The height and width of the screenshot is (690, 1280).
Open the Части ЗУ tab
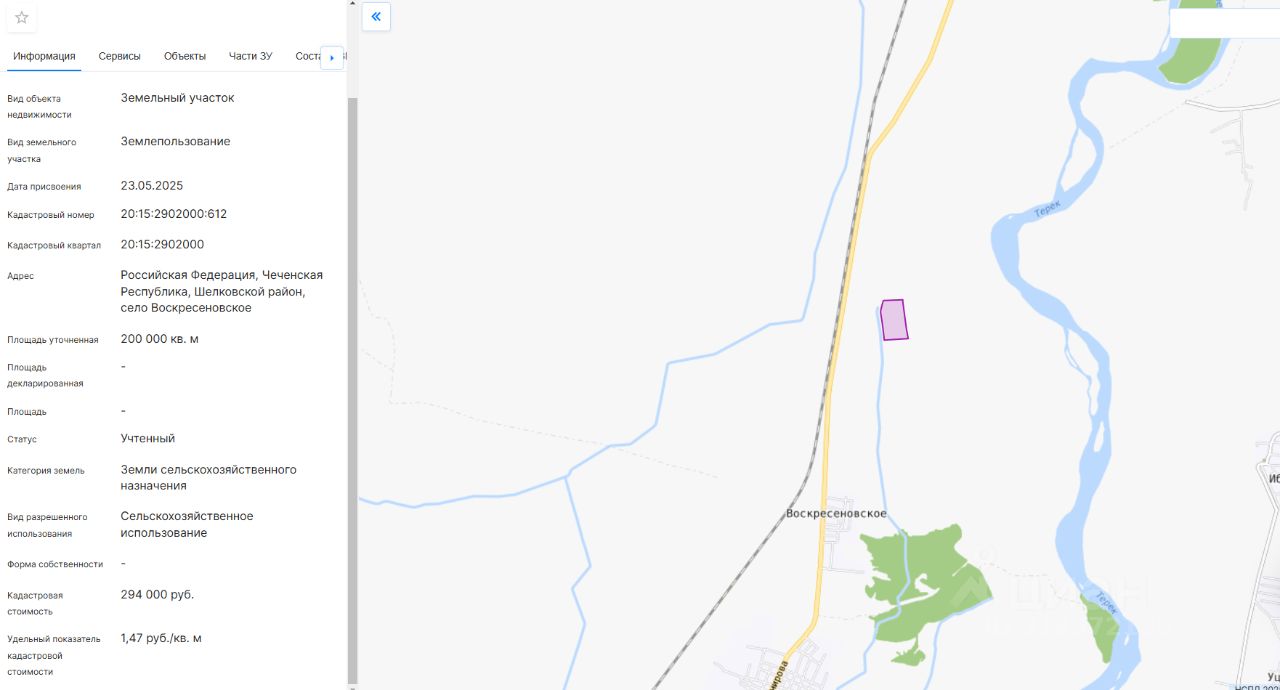pyautogui.click(x=250, y=56)
